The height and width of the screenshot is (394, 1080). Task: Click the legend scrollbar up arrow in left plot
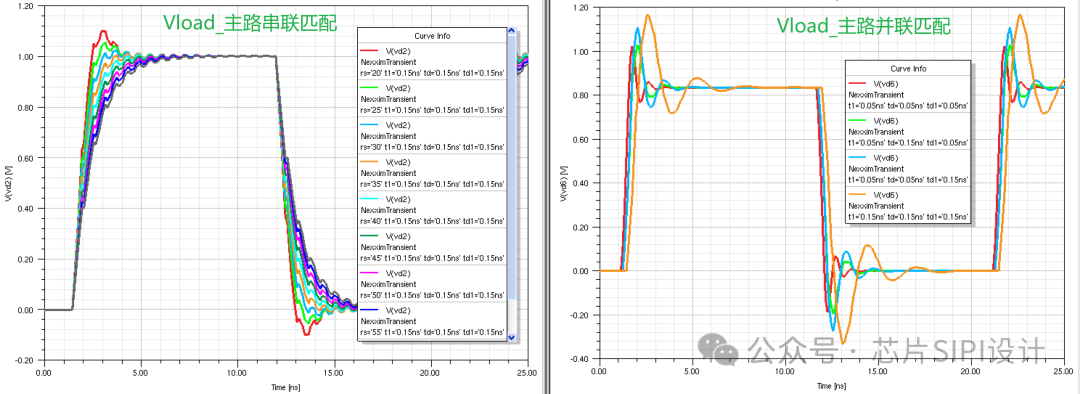511,31
